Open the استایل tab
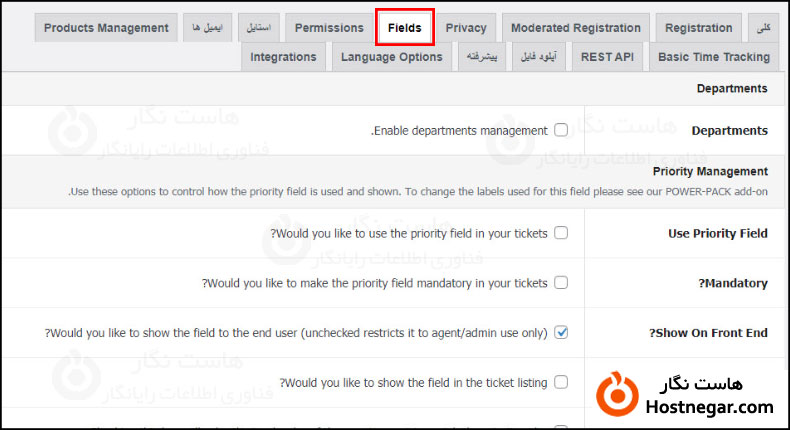This screenshot has width=790, height=430. tap(258, 28)
